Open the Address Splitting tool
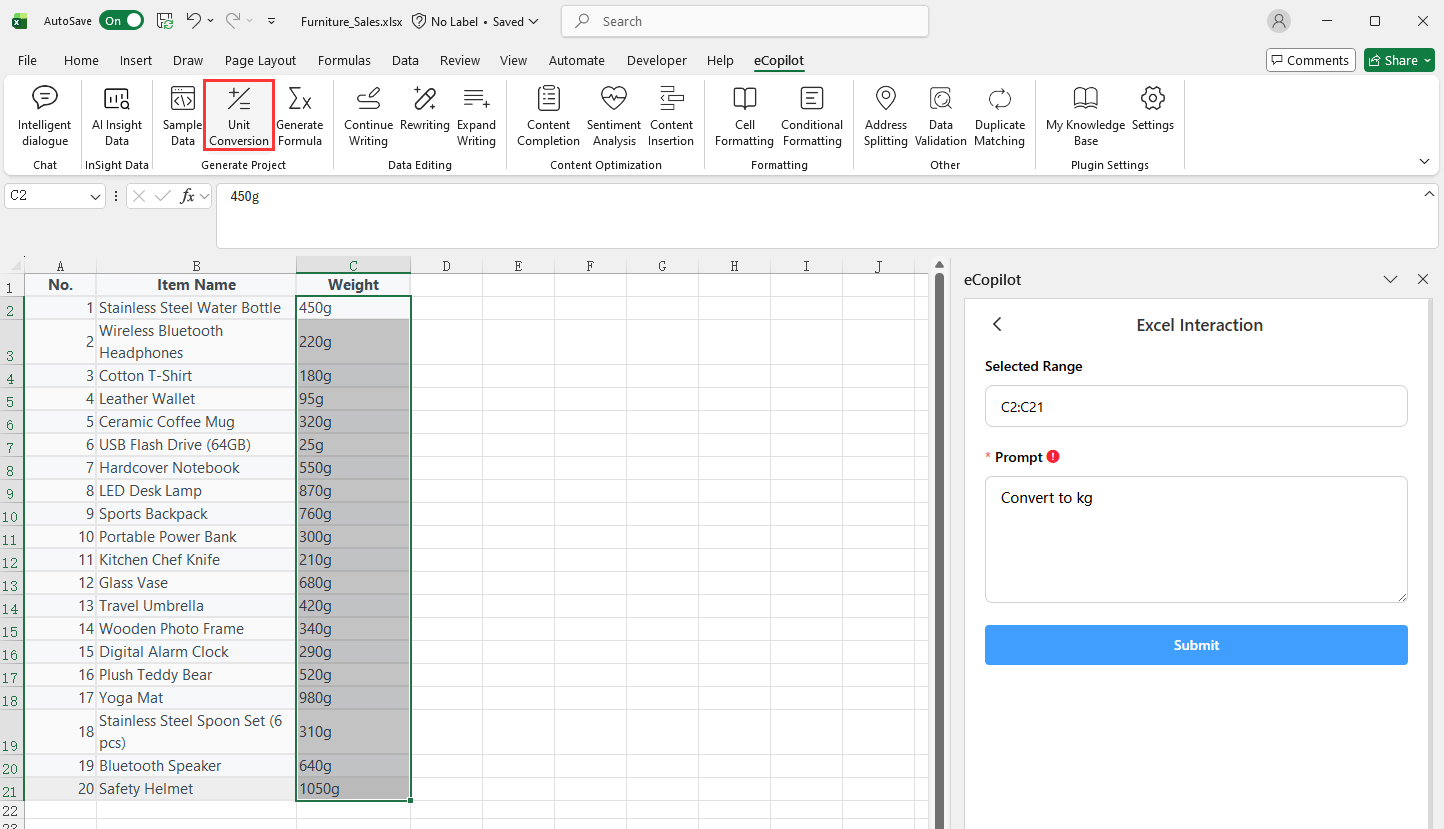 point(885,116)
